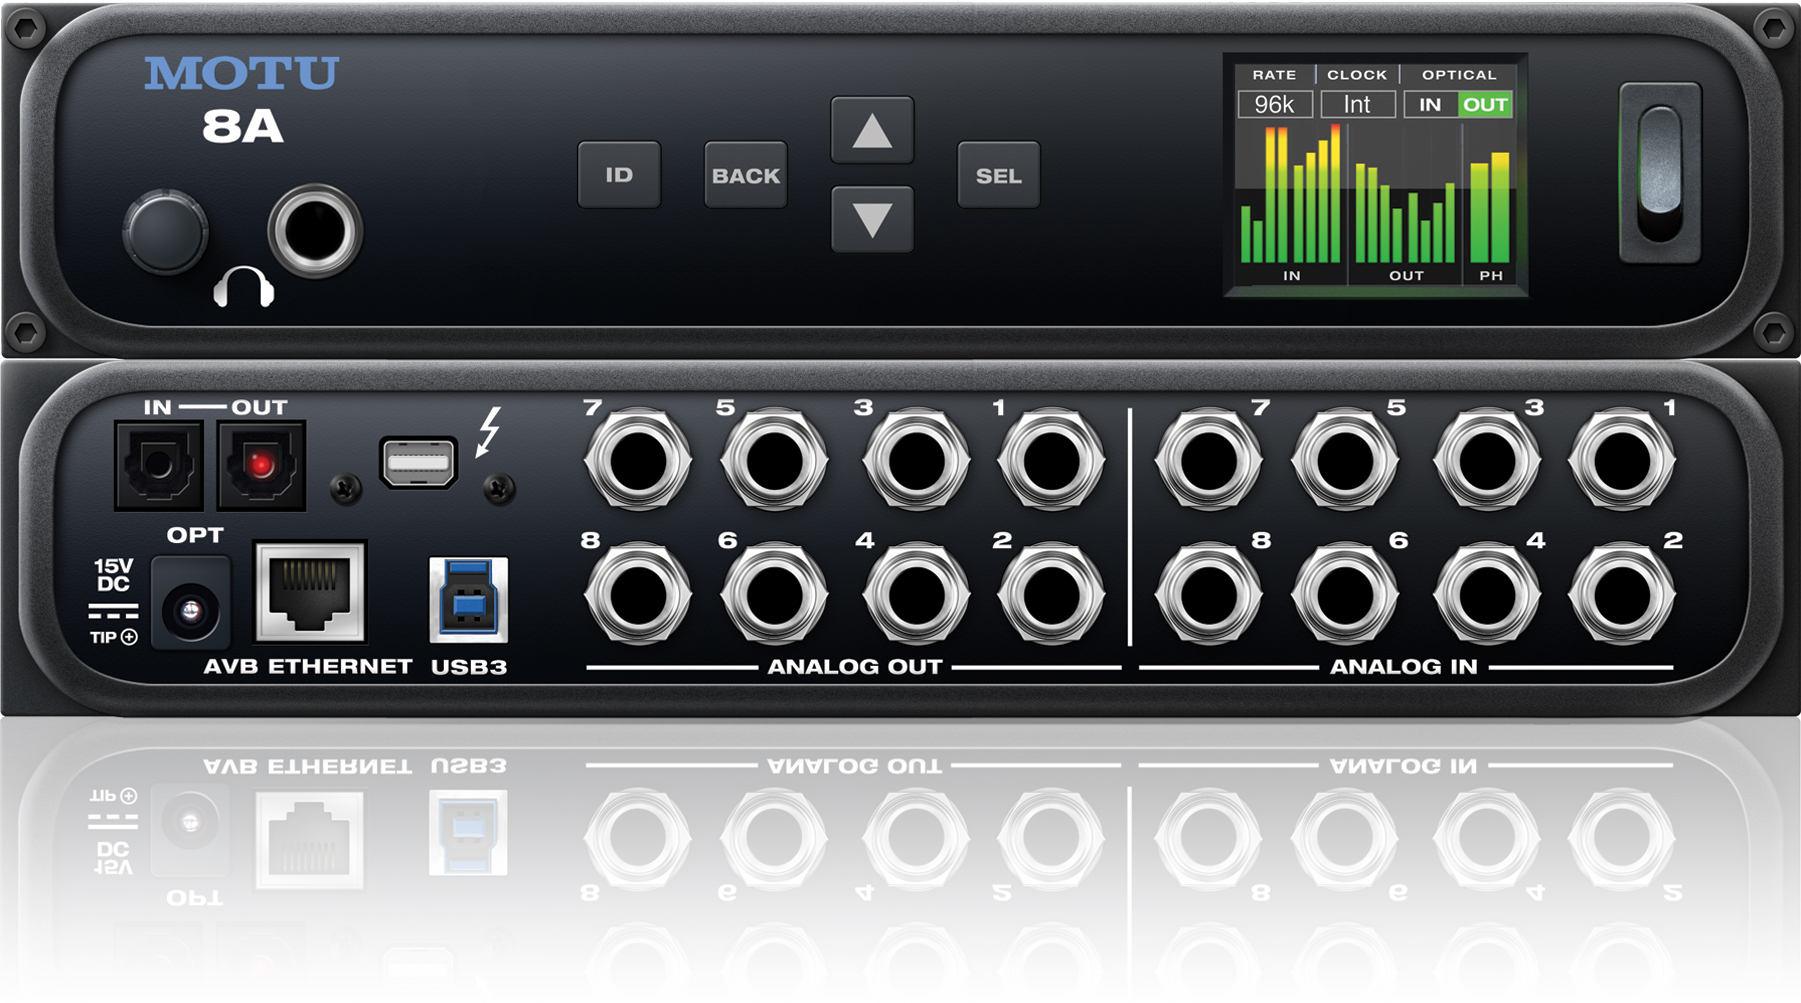
Task: Click the Thunderbolt port
Action: pyautogui.click(x=419, y=463)
